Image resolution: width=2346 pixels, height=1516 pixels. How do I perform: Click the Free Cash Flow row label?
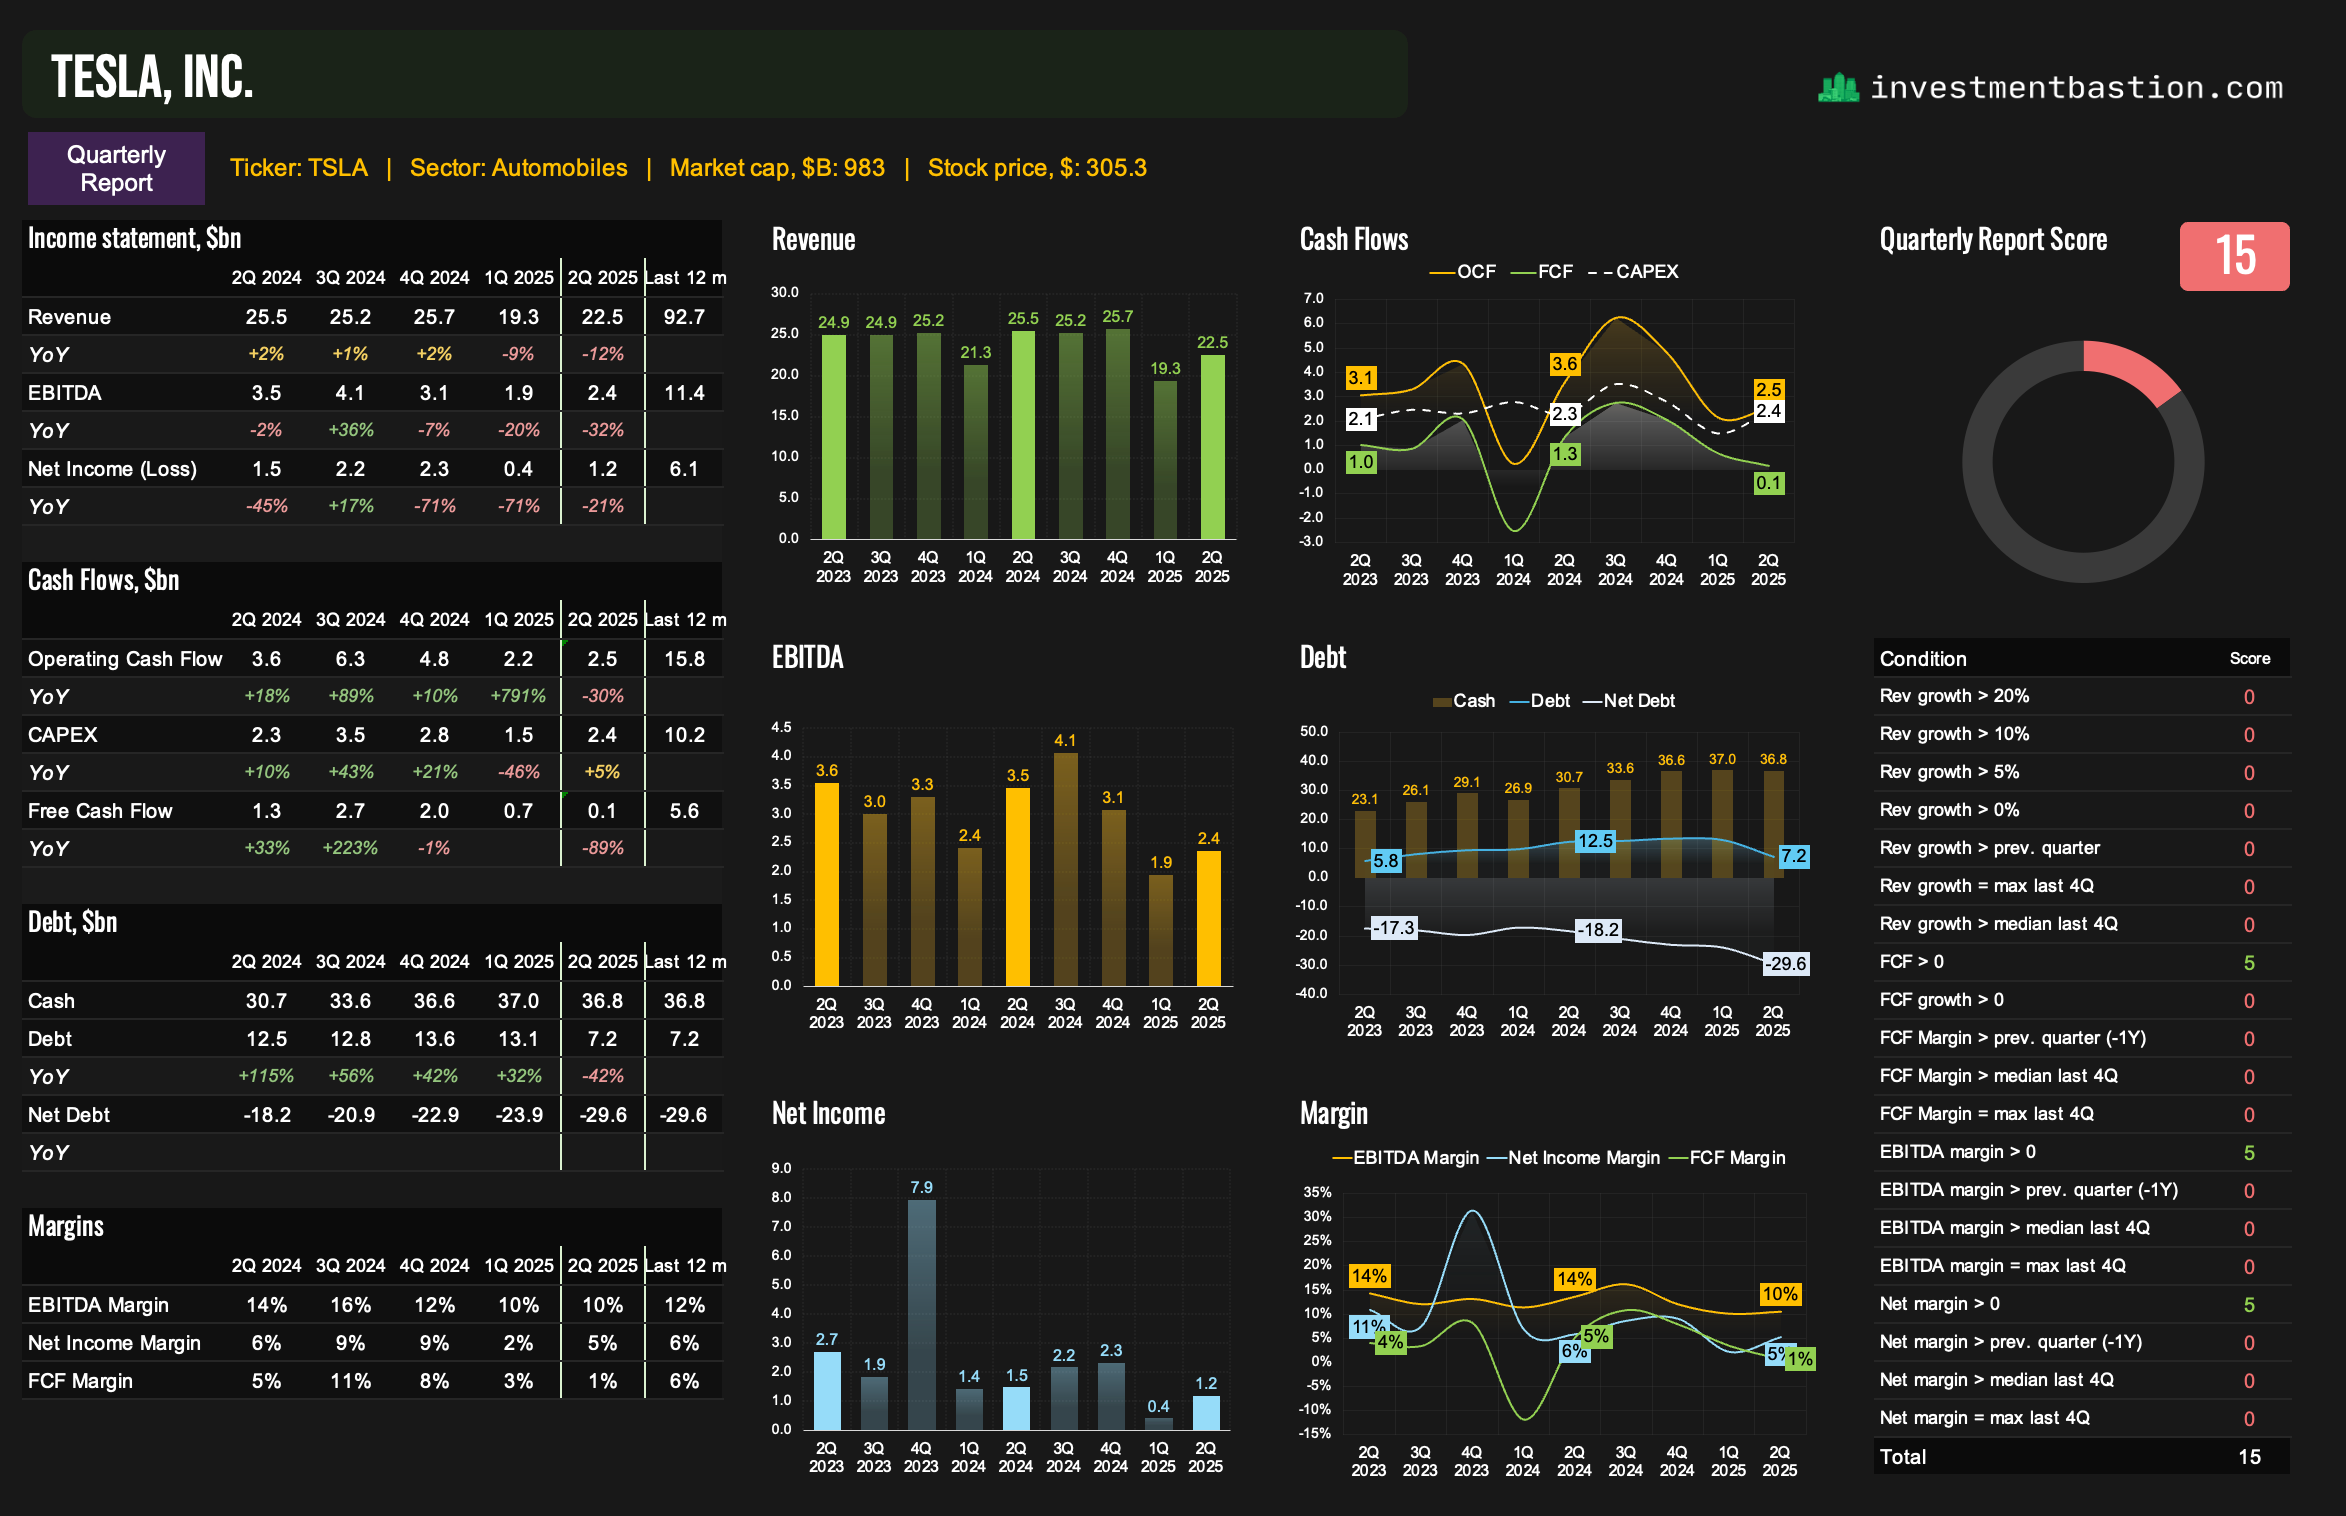100,811
